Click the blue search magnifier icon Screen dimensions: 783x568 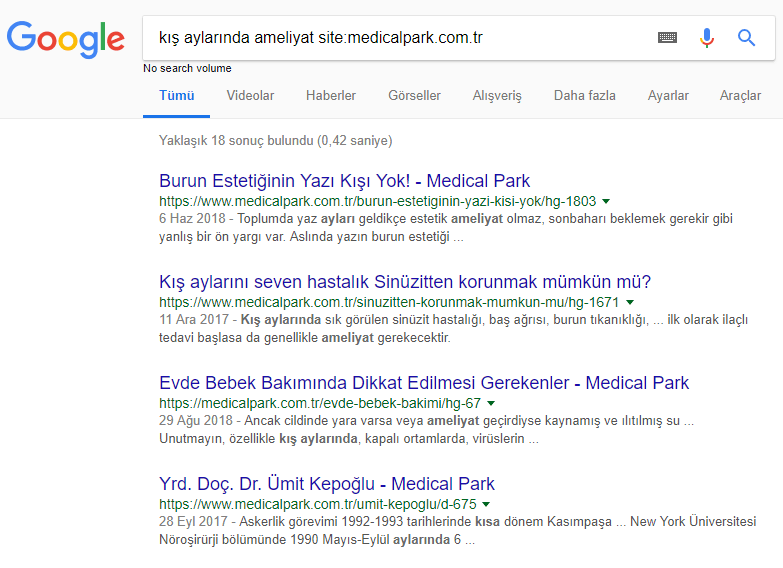pyautogui.click(x=746, y=37)
